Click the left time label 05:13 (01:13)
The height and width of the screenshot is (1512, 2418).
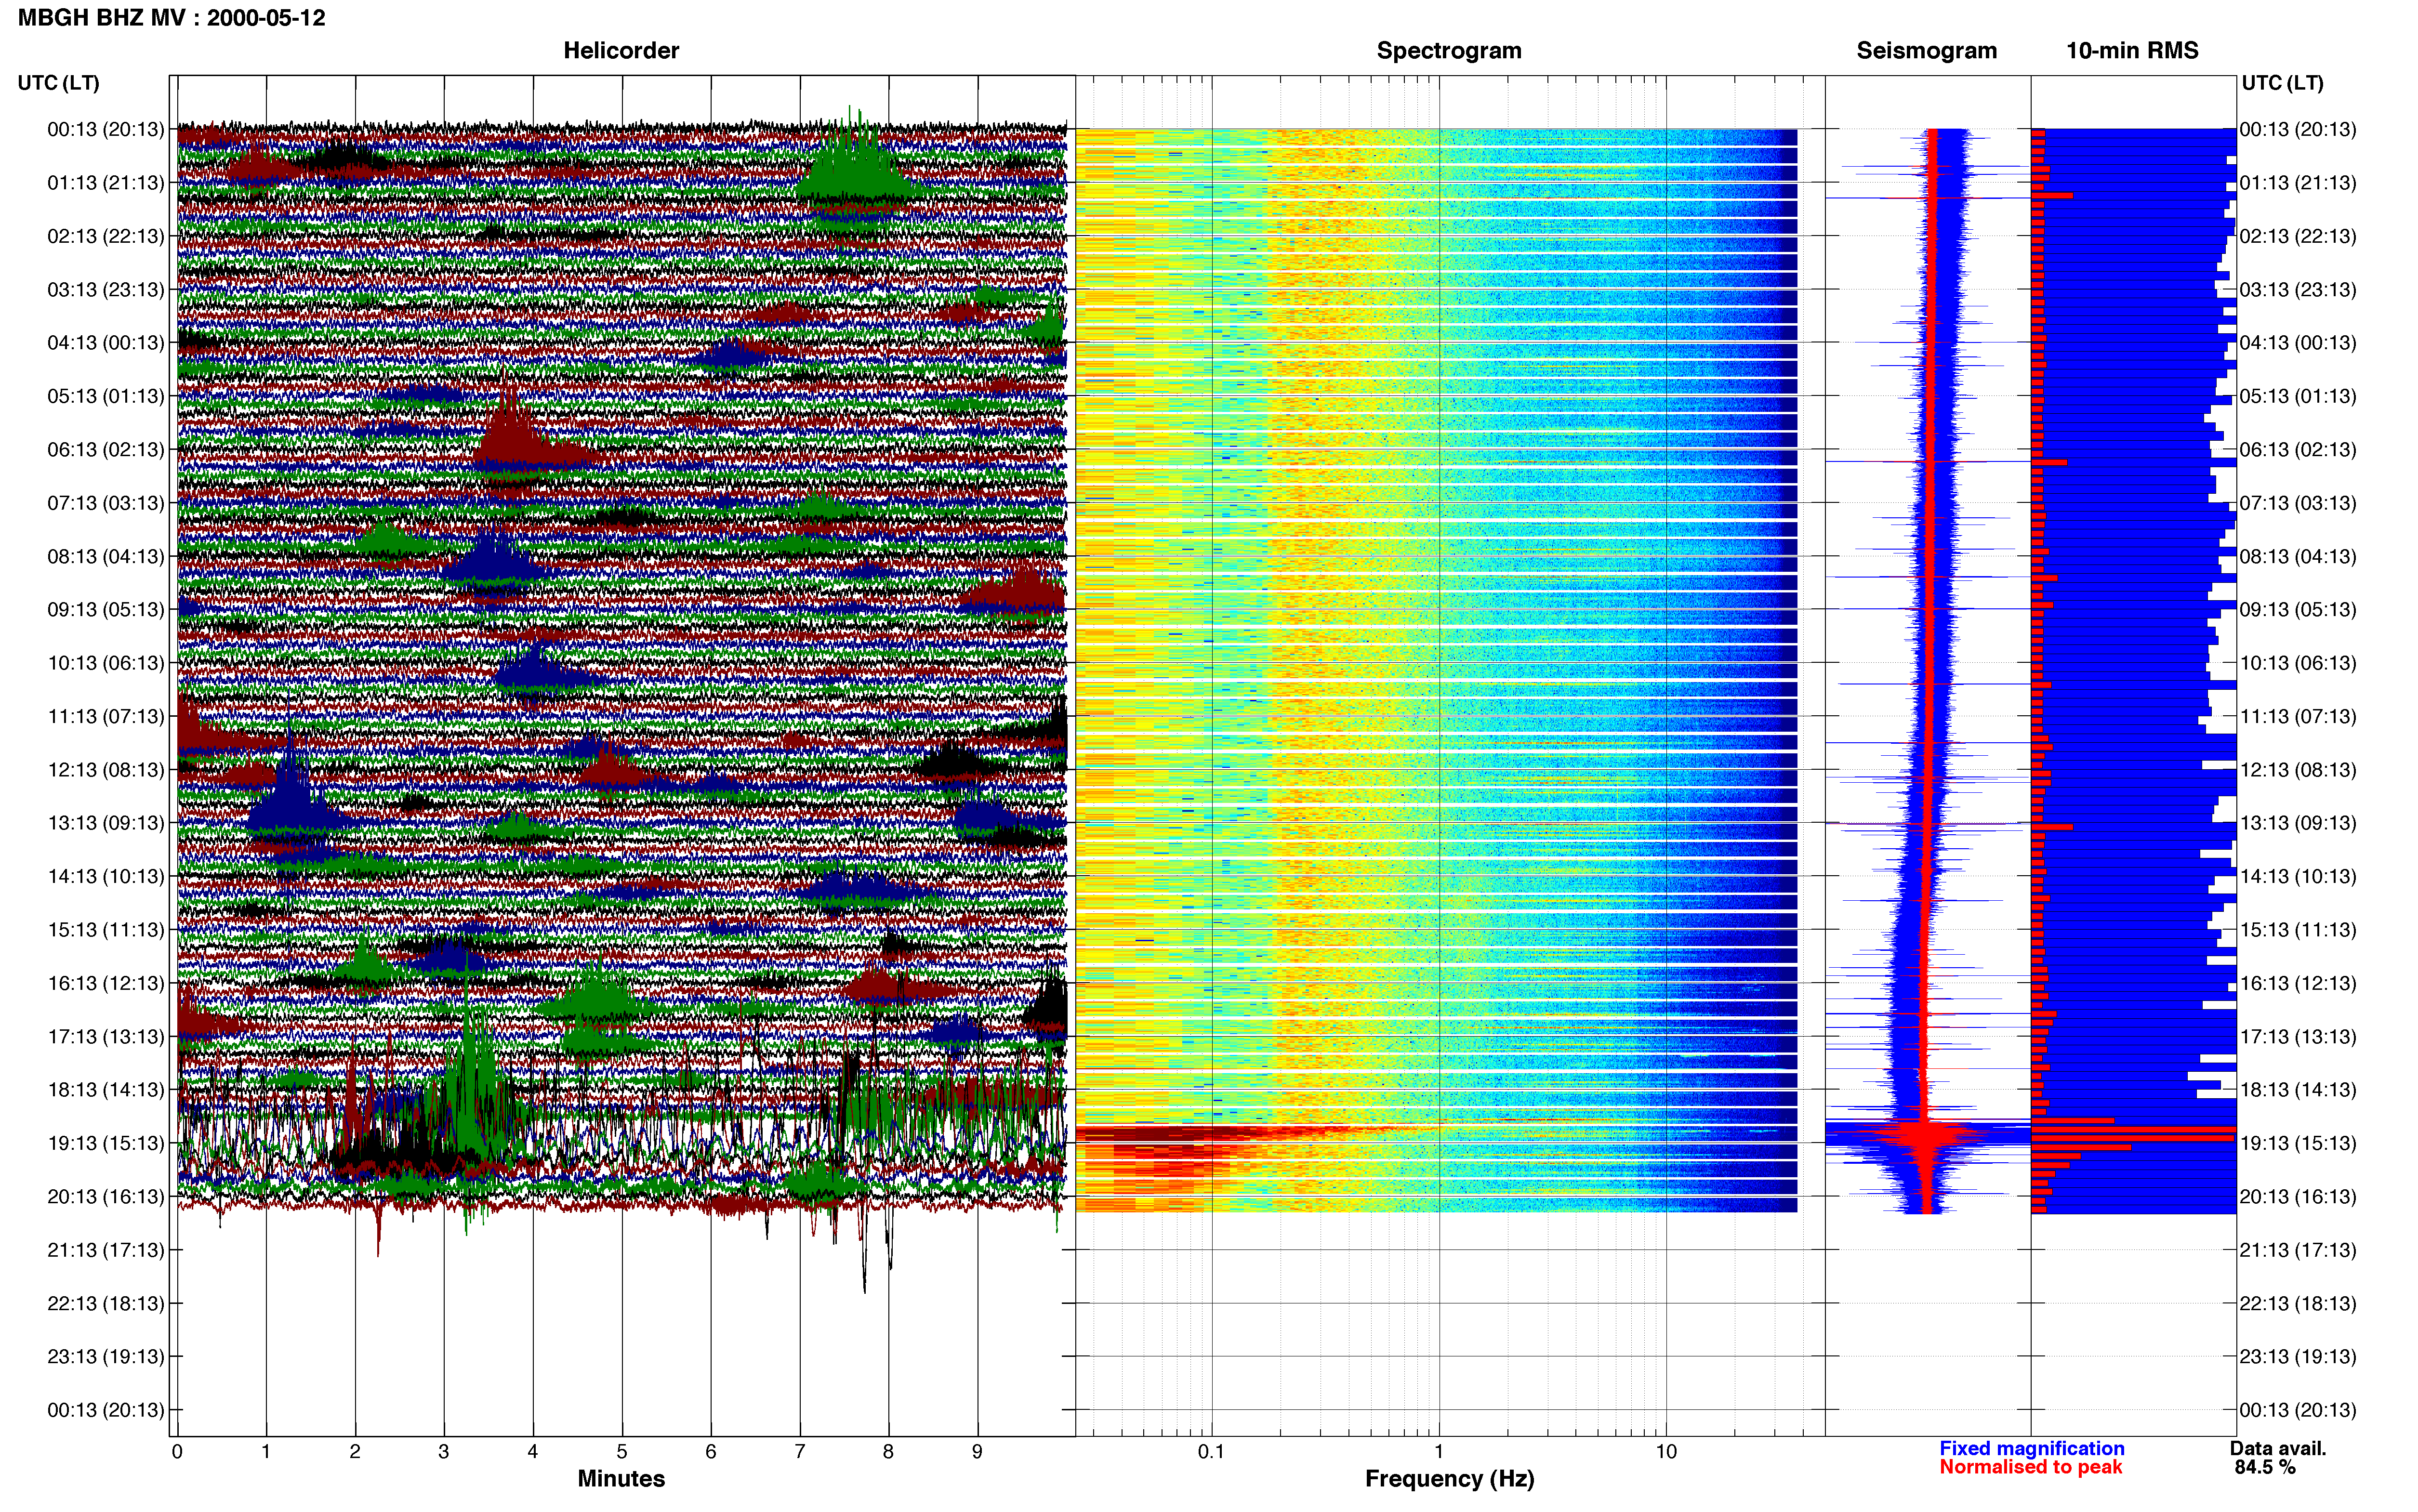[x=105, y=396]
